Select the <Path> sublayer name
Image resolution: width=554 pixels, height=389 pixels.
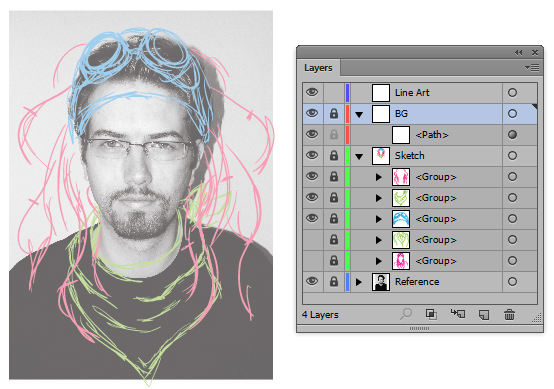point(432,135)
